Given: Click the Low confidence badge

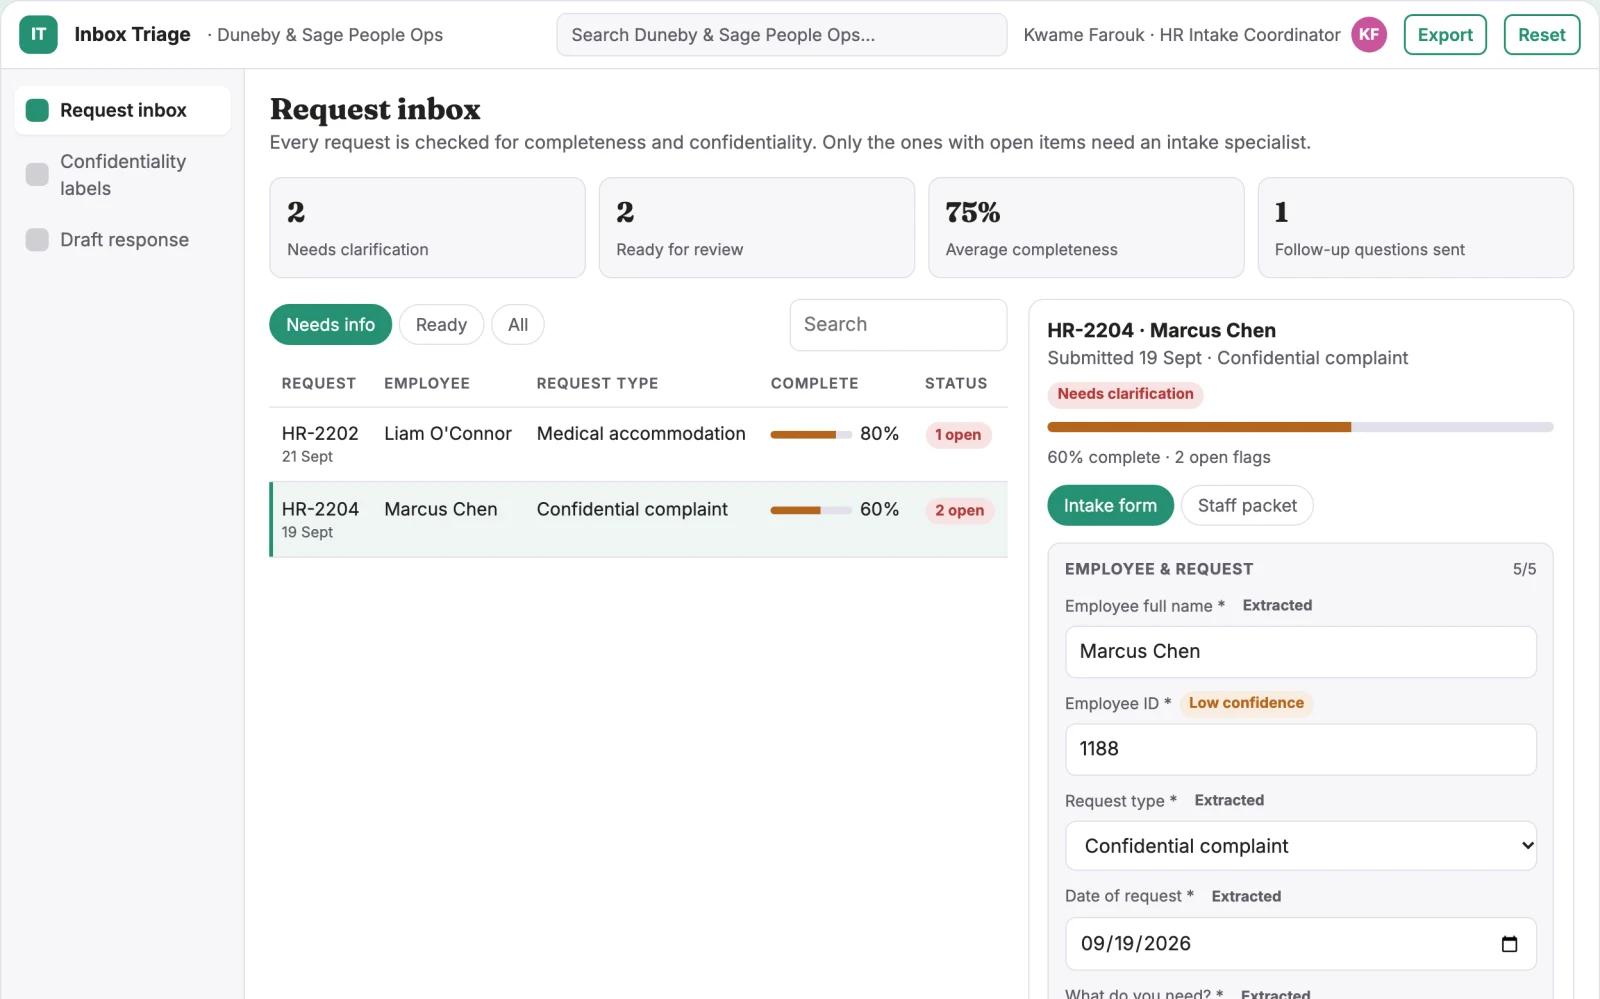Looking at the screenshot, I should tap(1246, 703).
